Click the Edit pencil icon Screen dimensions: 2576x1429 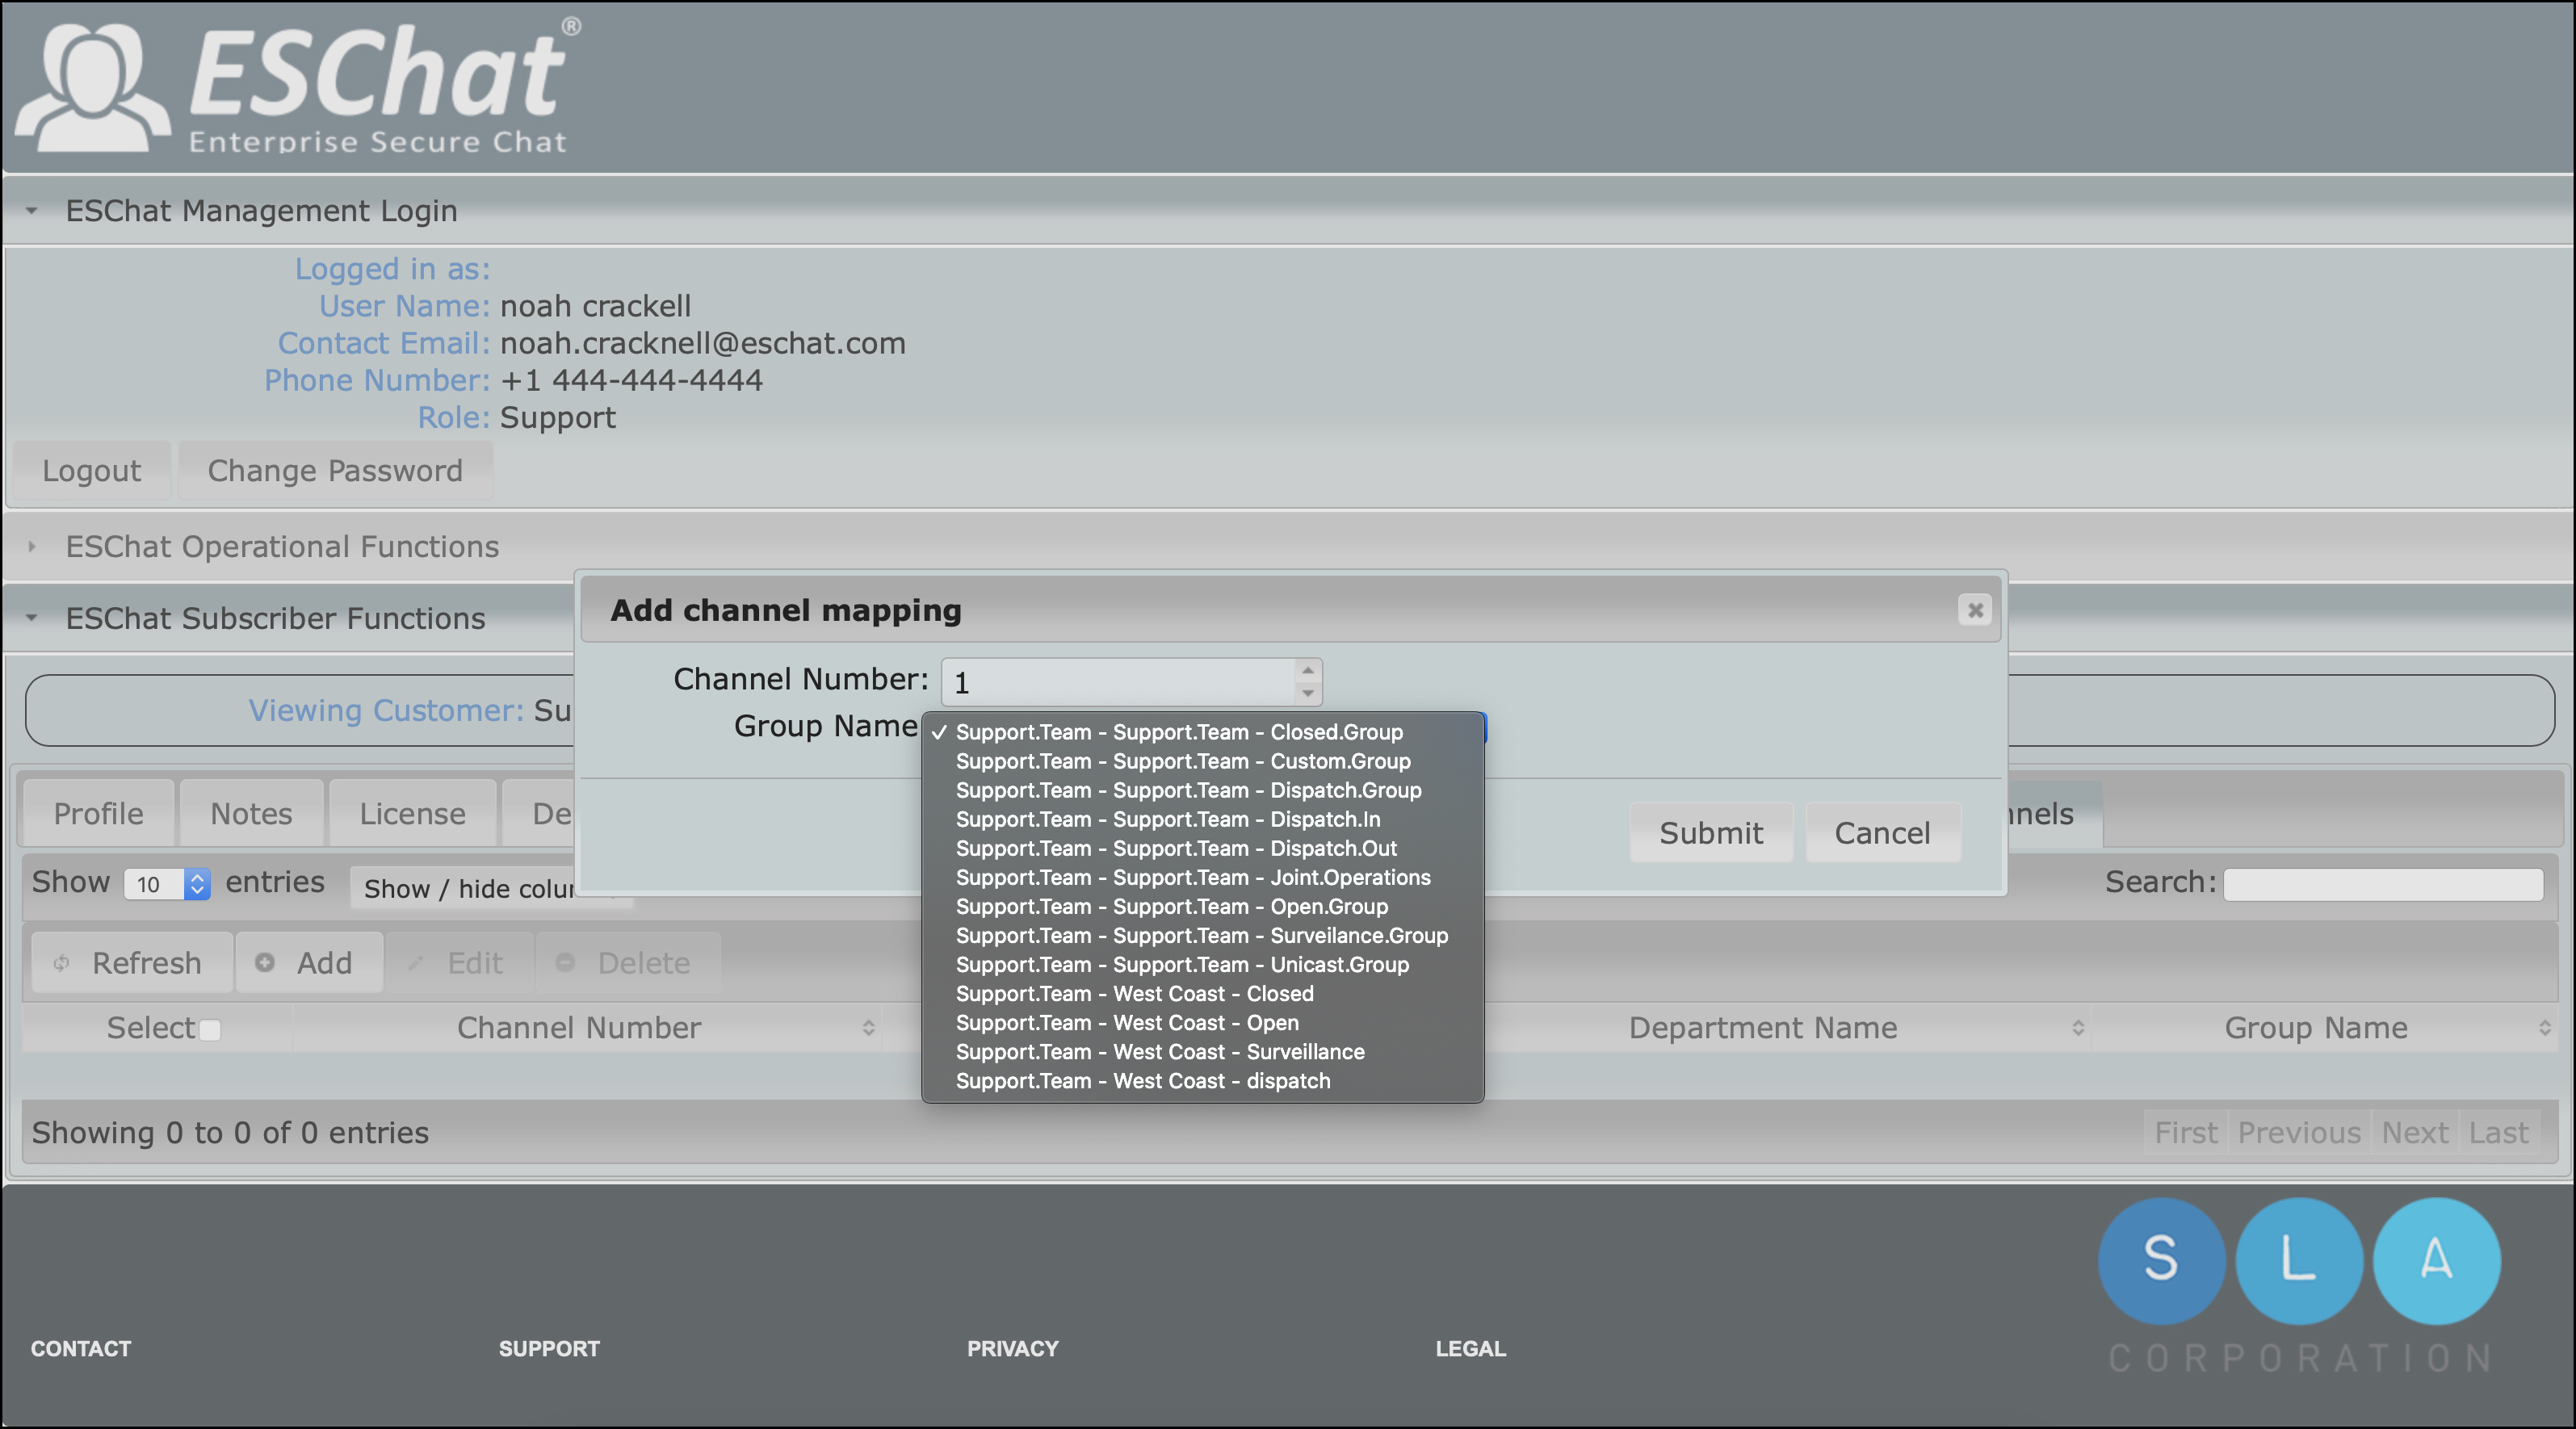click(x=416, y=963)
